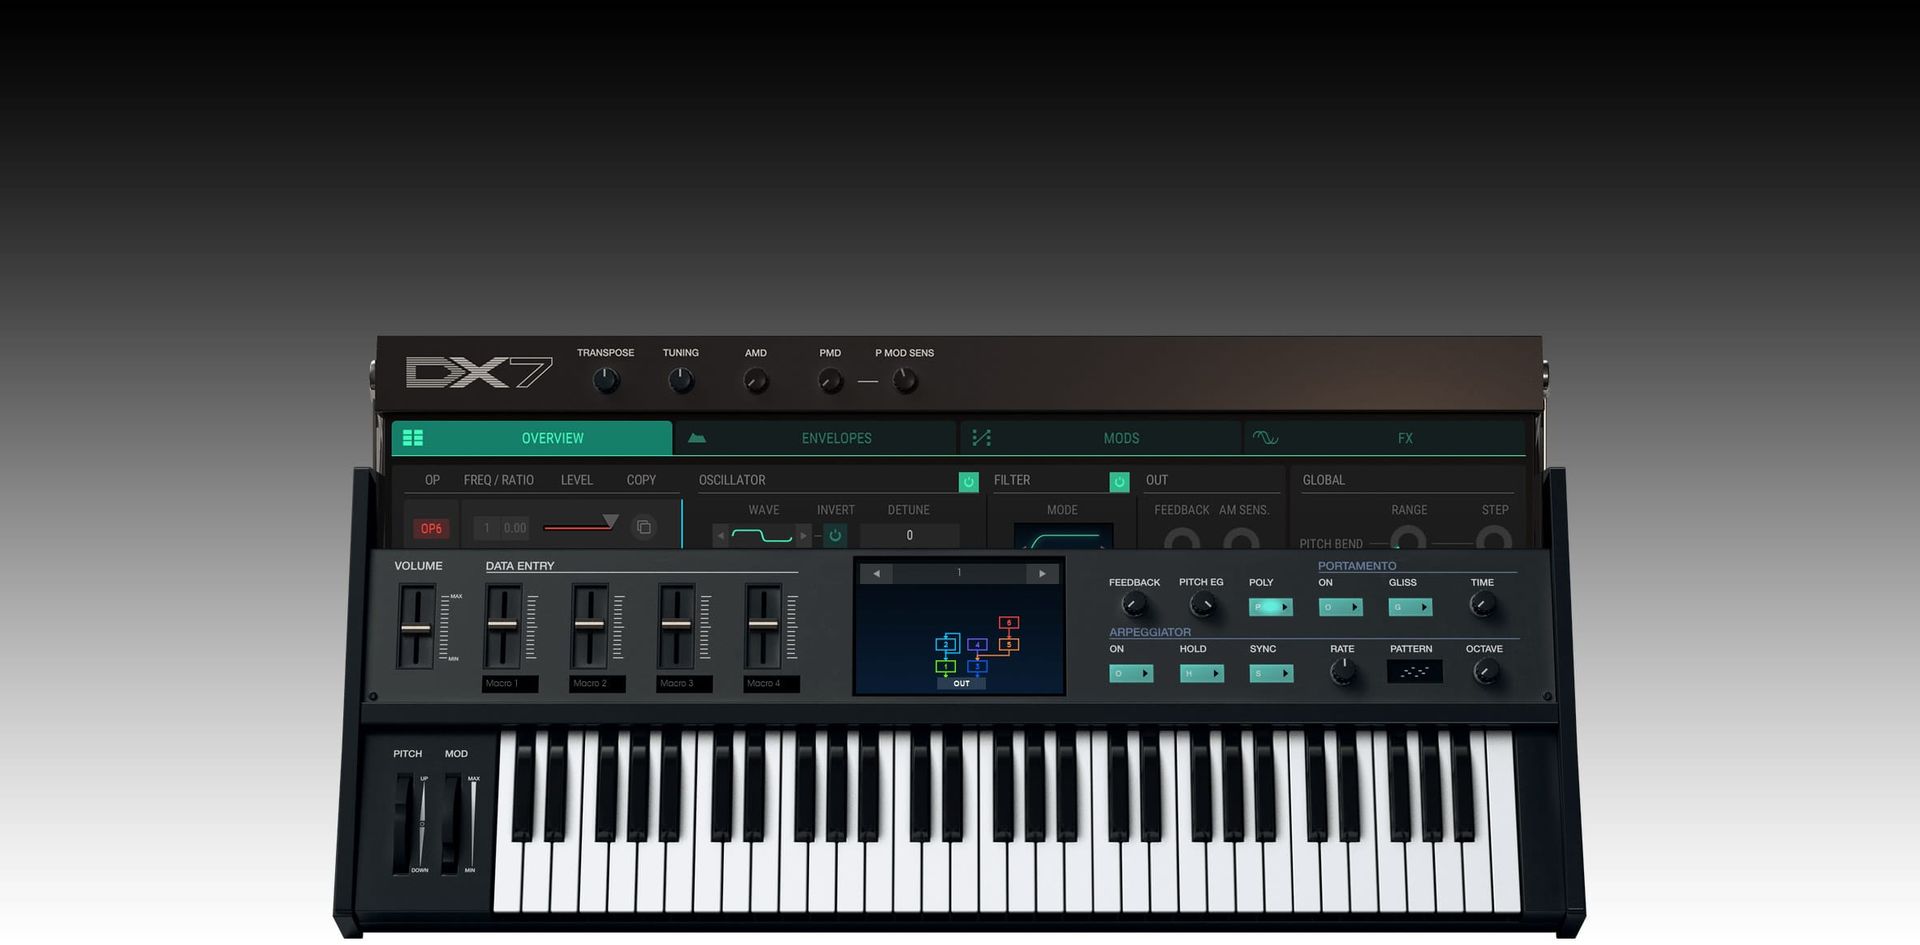The width and height of the screenshot is (1920, 945).
Task: Toggle the Filter power button
Action: coord(1119,482)
